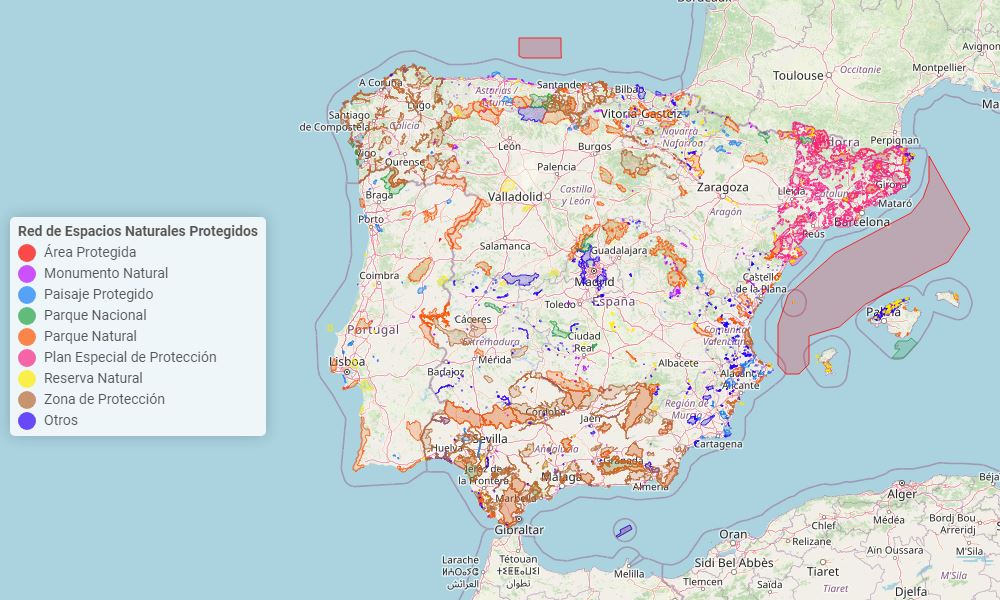Select the orange Parque Natural legend dot
Viewport: 1000px width, 600px height.
(28, 336)
